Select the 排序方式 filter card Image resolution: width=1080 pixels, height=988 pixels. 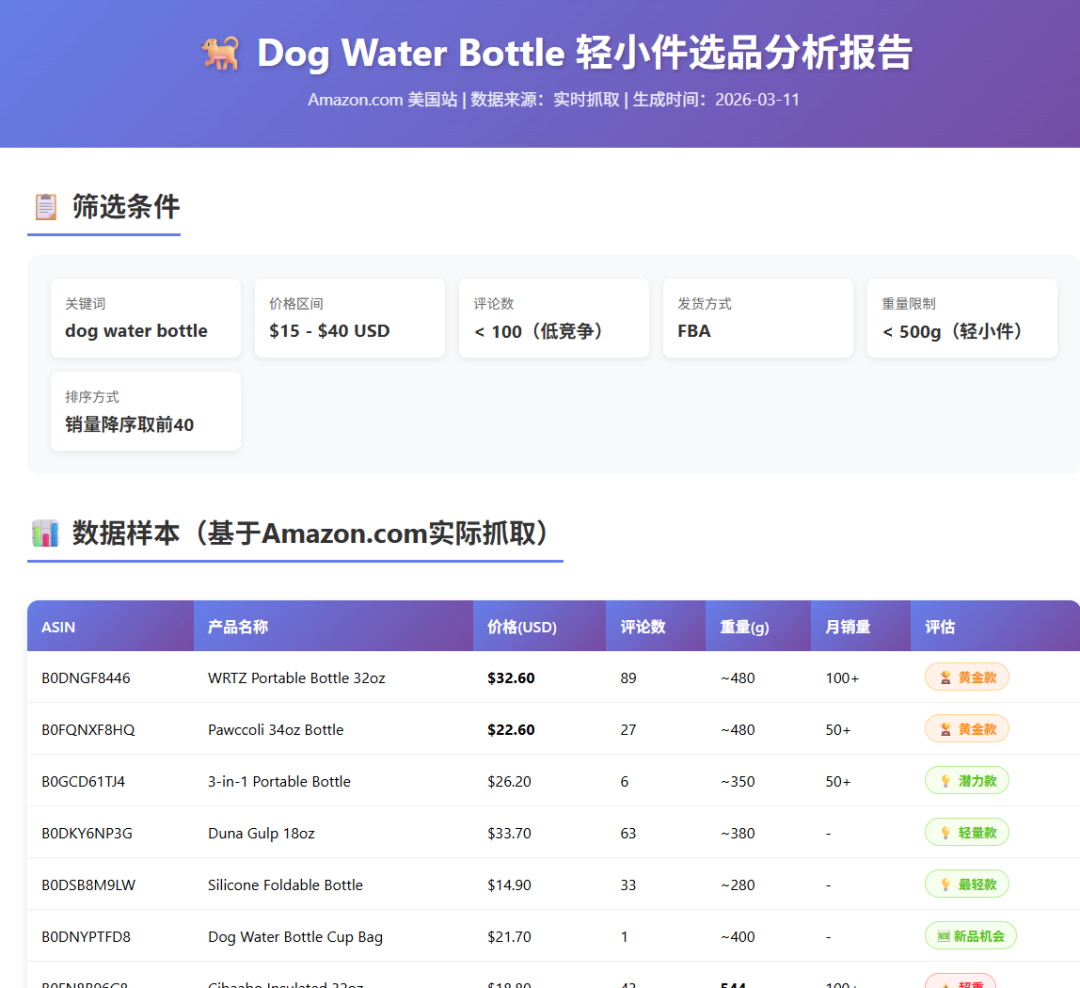146,411
